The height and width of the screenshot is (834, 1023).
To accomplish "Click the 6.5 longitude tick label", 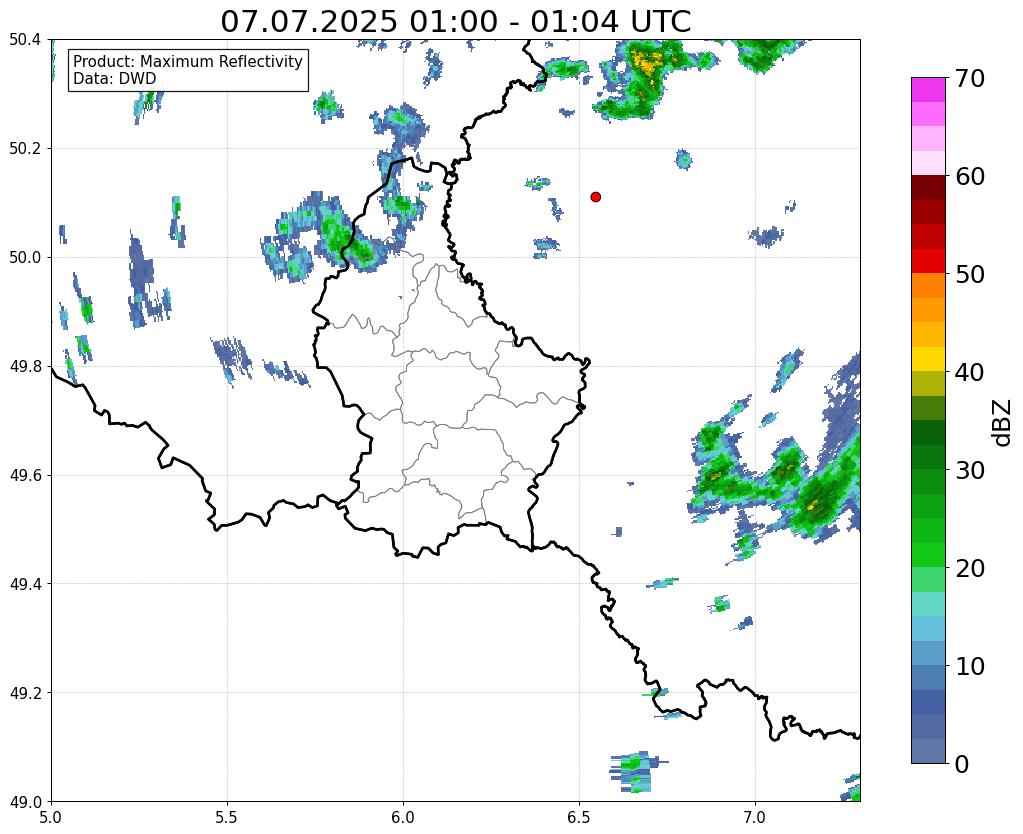I will pyautogui.click(x=579, y=817).
